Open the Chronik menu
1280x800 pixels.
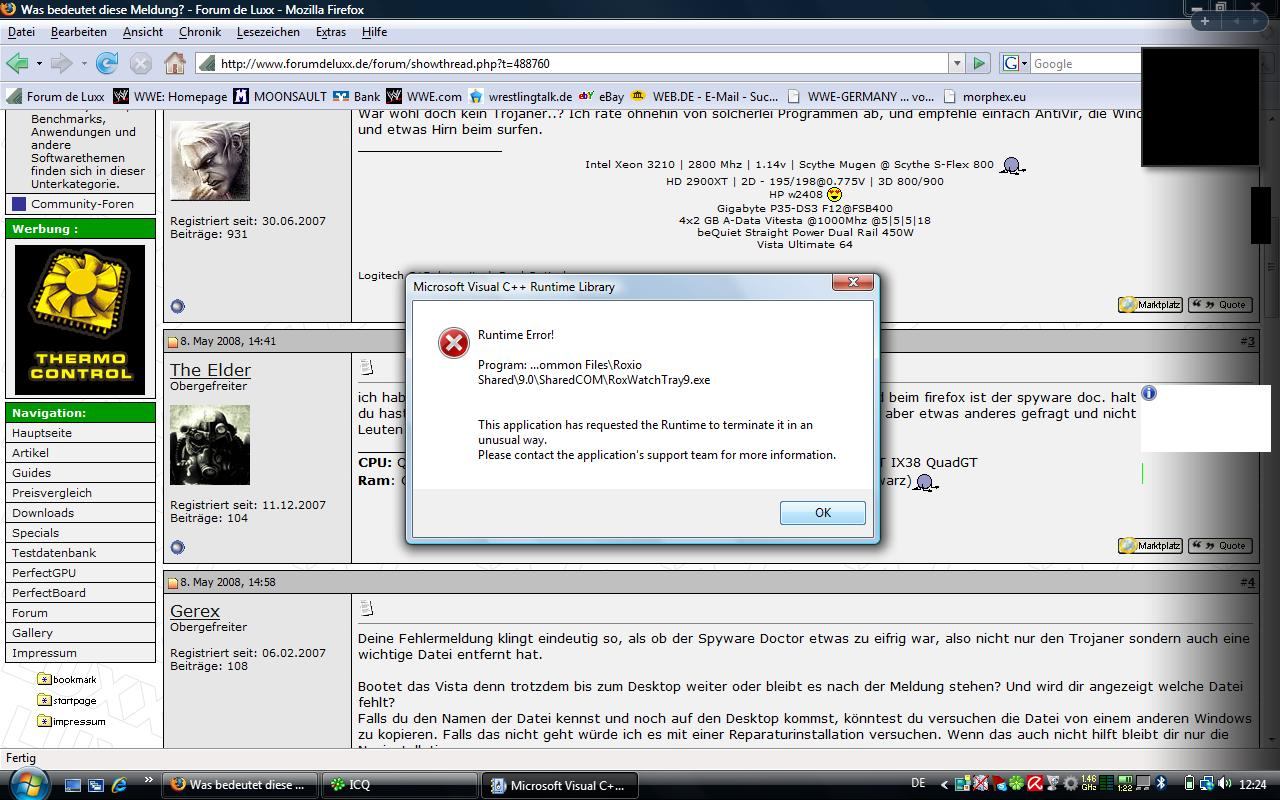click(200, 32)
